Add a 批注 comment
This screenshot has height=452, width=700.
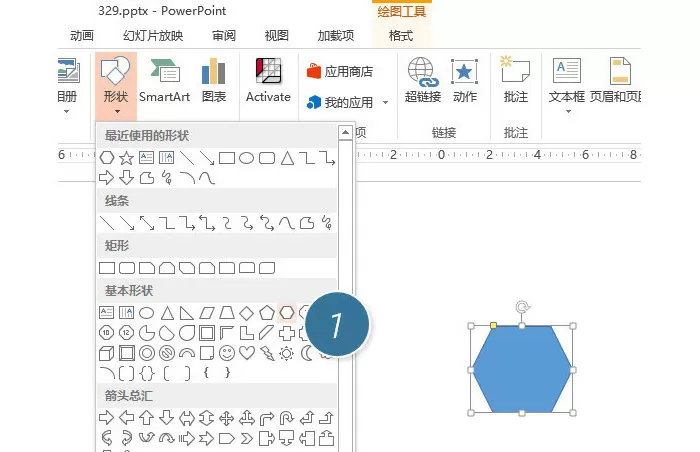coord(516,80)
